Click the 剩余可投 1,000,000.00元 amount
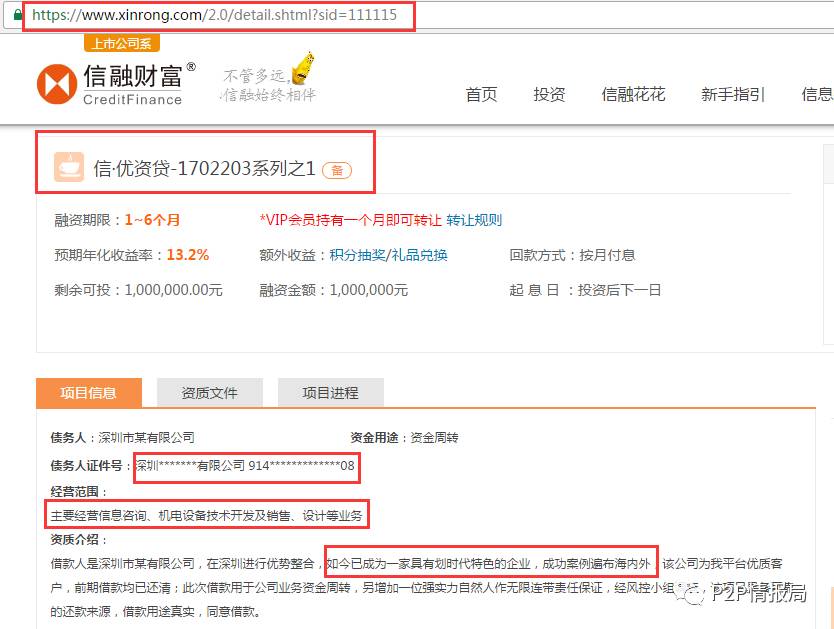 point(138,290)
